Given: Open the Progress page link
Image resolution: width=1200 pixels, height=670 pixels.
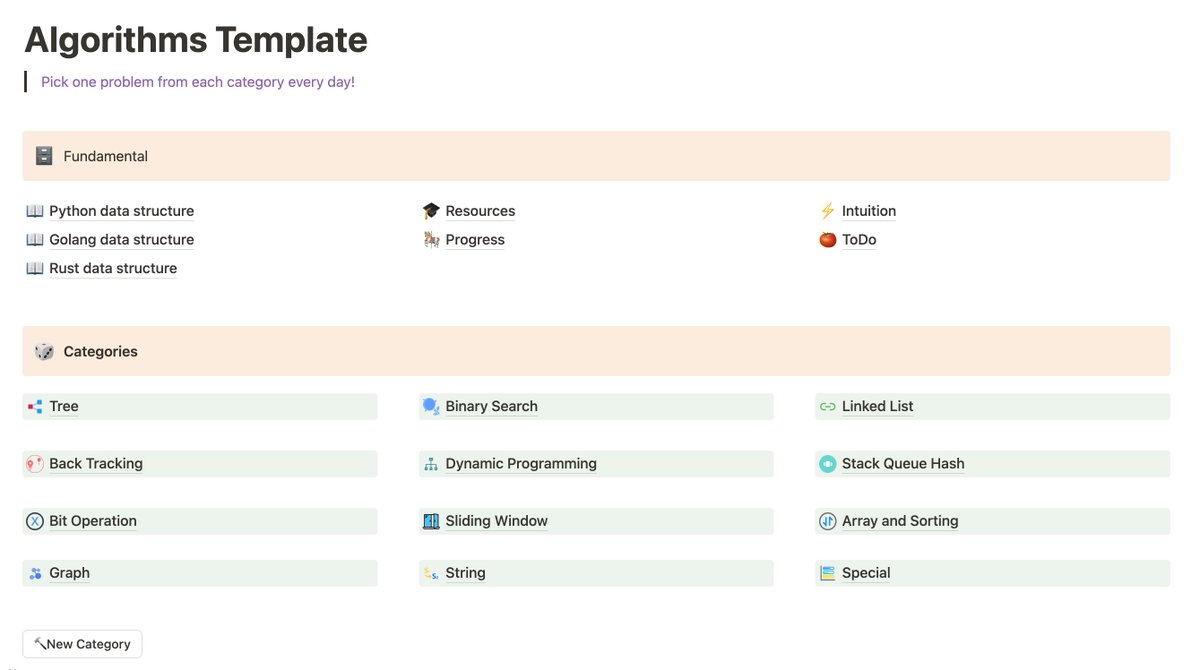Looking at the screenshot, I should (x=475, y=240).
